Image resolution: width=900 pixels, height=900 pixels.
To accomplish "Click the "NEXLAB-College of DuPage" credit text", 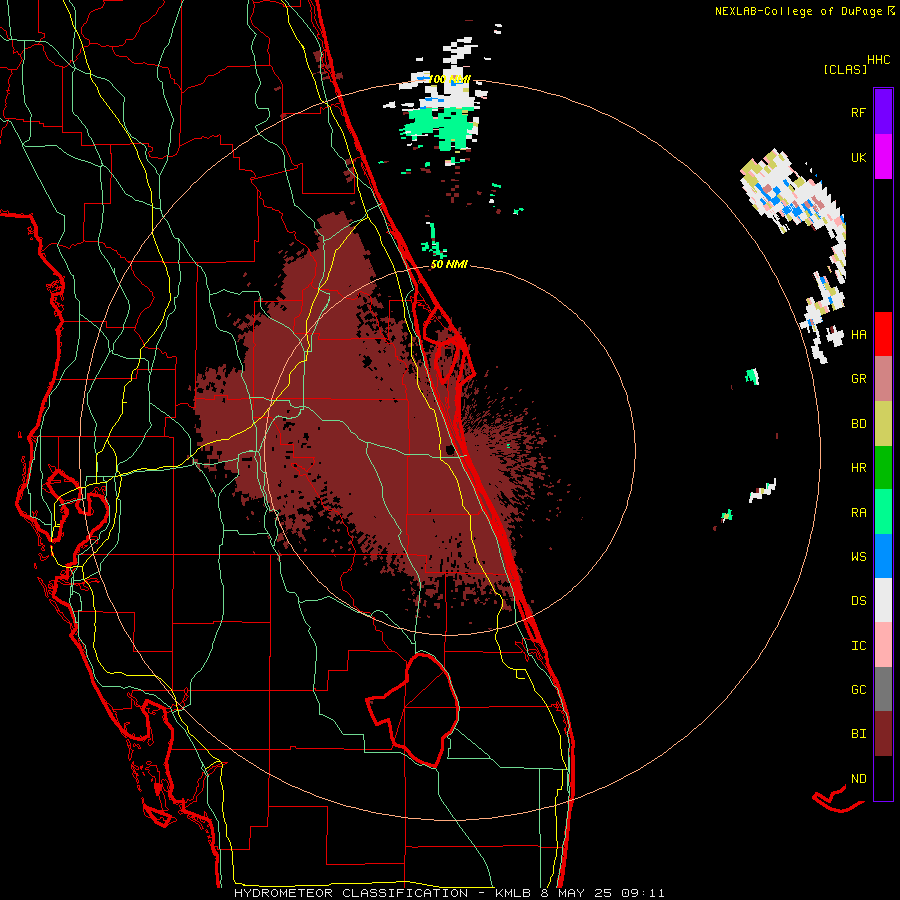I will (798, 11).
